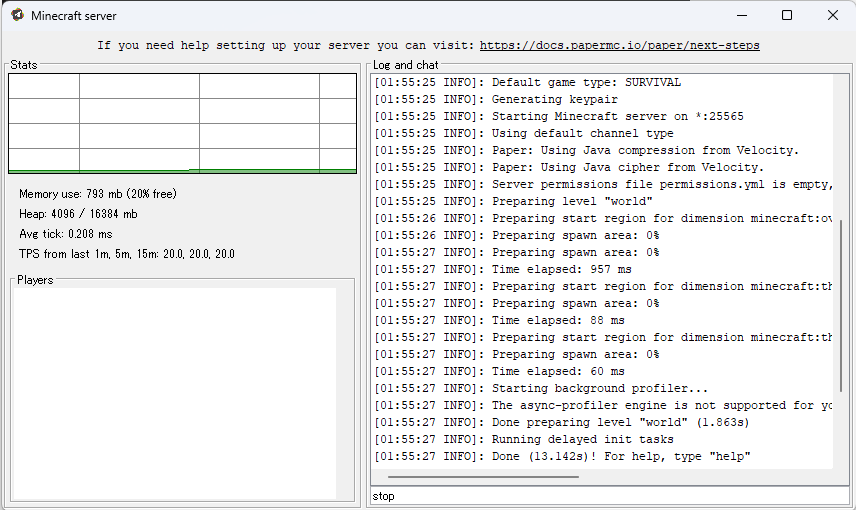Image resolution: width=856 pixels, height=510 pixels.
Task: Click log line "Using Java cipher from Velocity"
Action: [569, 167]
